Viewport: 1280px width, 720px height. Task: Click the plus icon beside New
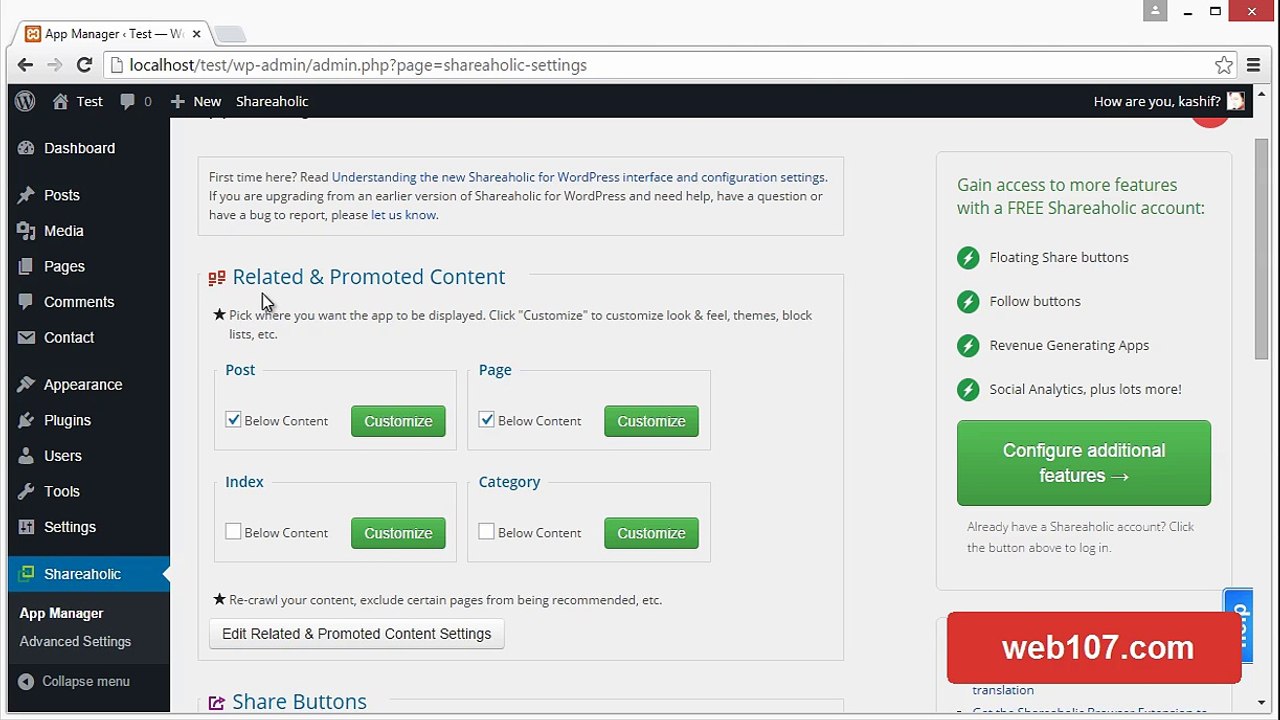[x=178, y=101]
